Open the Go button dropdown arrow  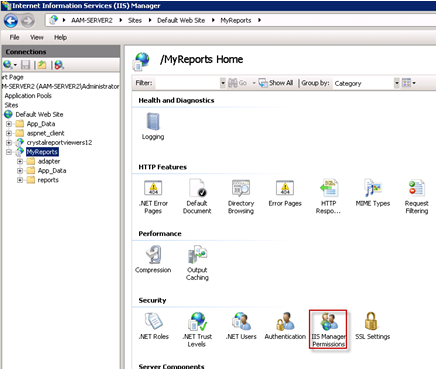pyautogui.click(x=254, y=83)
